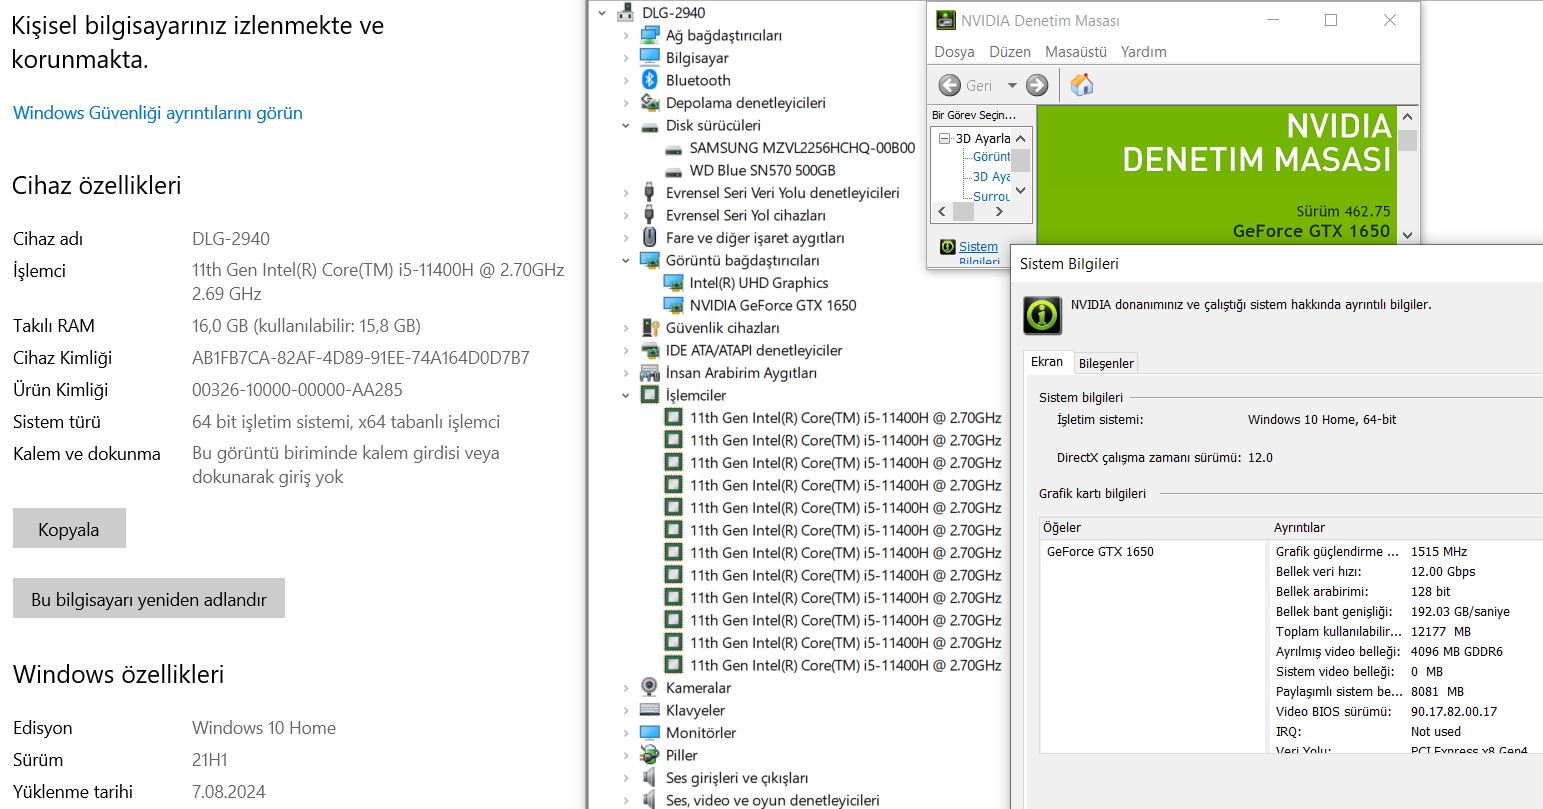Viewport: 1543px width, 809px height.
Task: Select GeForce GTX 1650 in Öğeler list
Action: [1100, 552]
